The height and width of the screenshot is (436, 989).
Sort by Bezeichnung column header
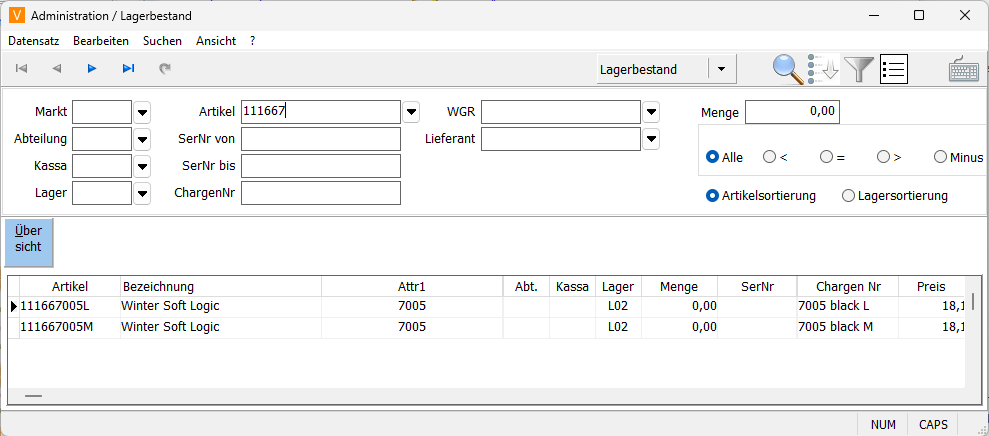(x=220, y=287)
